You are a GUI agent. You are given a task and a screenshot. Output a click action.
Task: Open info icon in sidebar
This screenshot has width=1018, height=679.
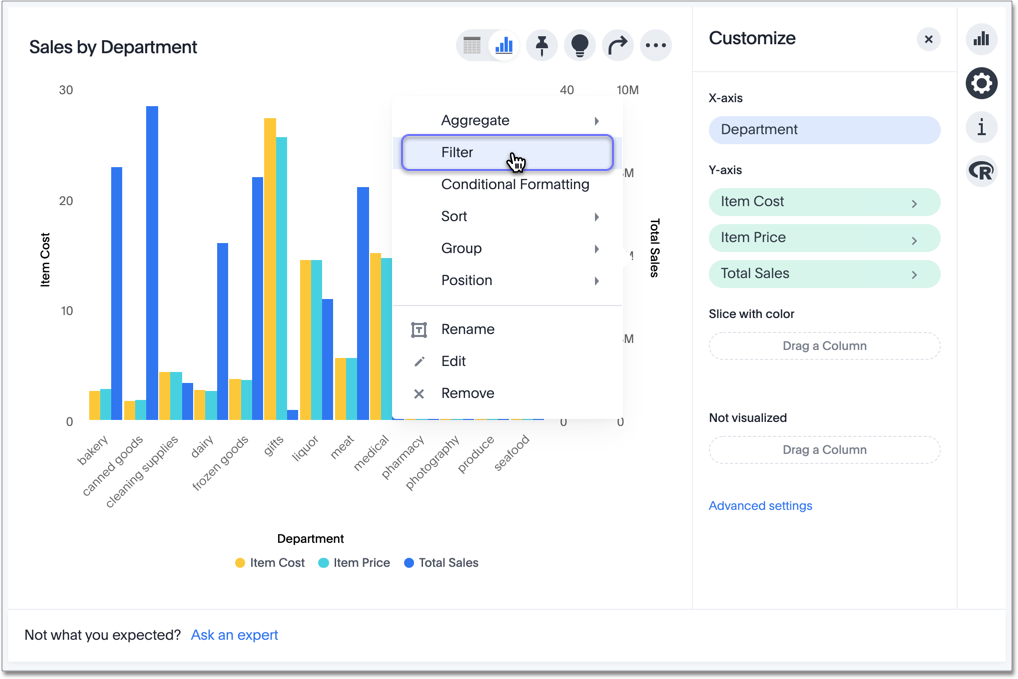coord(981,127)
